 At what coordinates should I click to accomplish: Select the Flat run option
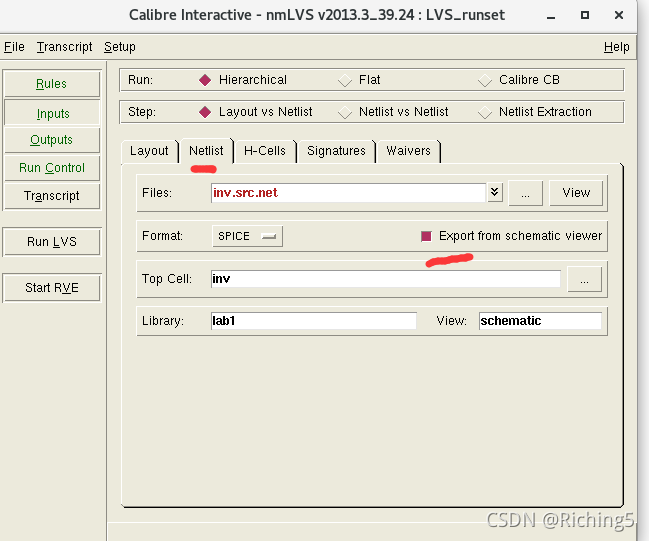(x=345, y=80)
